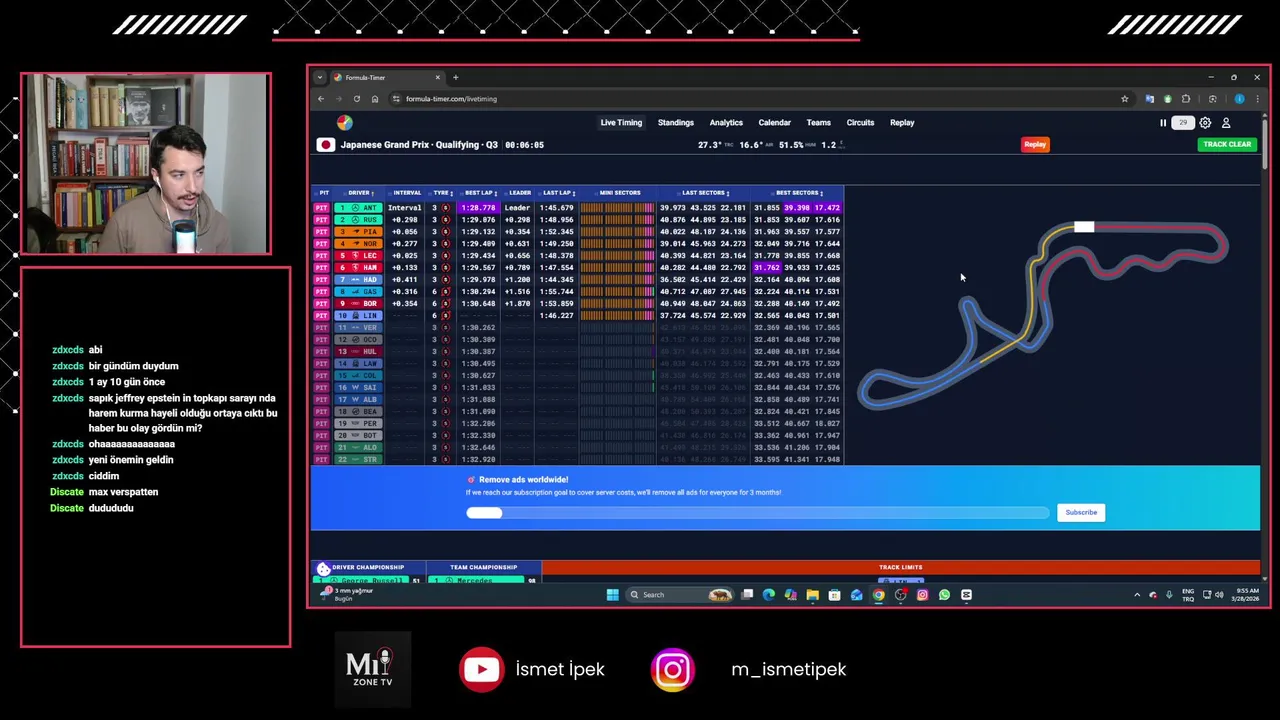Image resolution: width=1280 pixels, height=720 pixels.
Task: Select driver NOR in fourth position
Action: coord(359,244)
